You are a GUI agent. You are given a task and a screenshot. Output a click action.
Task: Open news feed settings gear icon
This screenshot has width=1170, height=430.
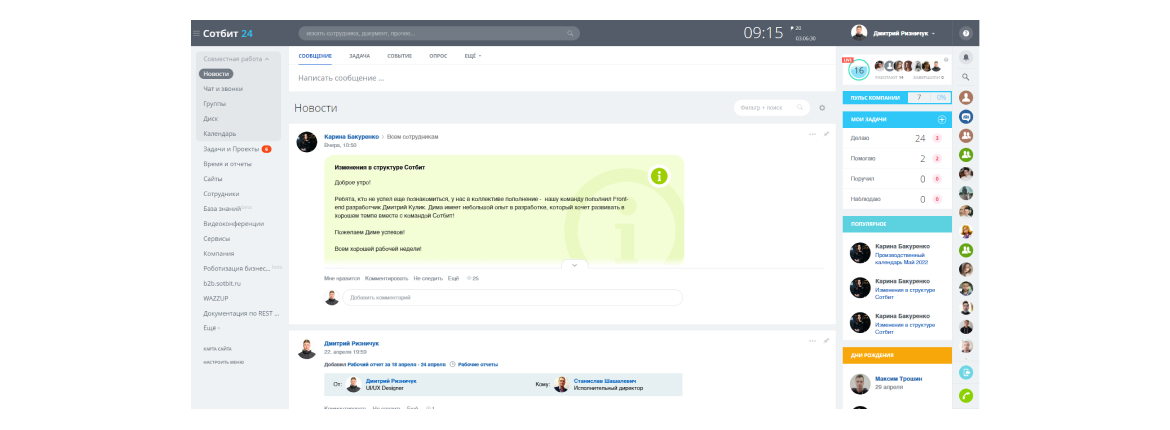[x=822, y=108]
